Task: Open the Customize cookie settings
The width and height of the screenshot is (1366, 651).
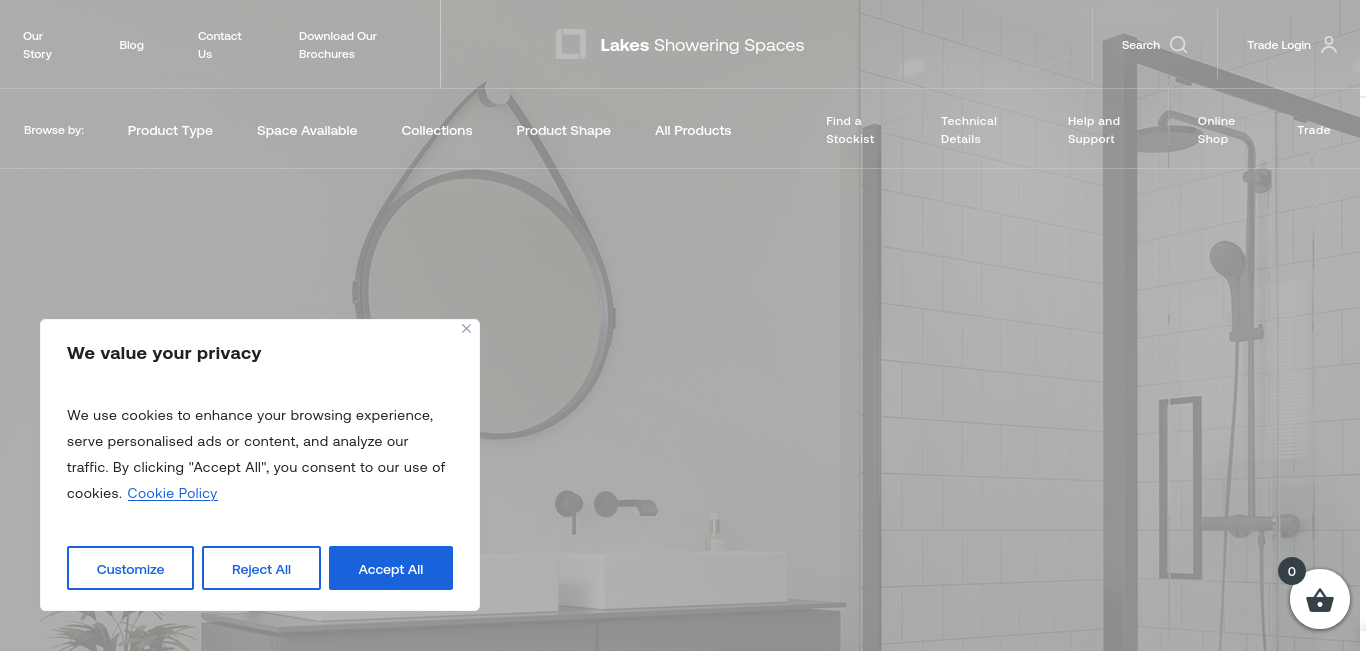Action: [130, 568]
